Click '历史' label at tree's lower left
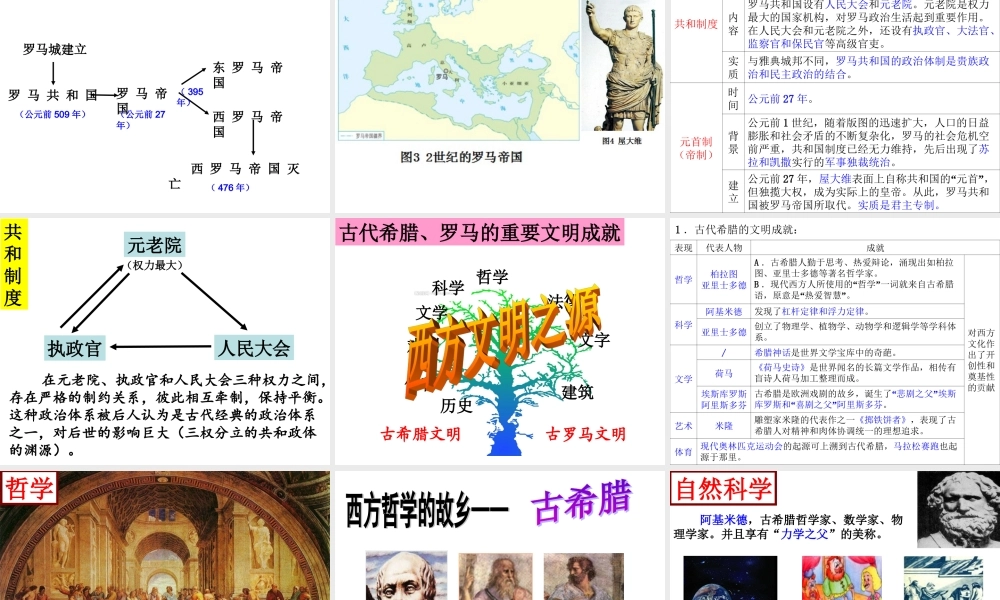Screen dimensions: 1000x600 point(457,406)
